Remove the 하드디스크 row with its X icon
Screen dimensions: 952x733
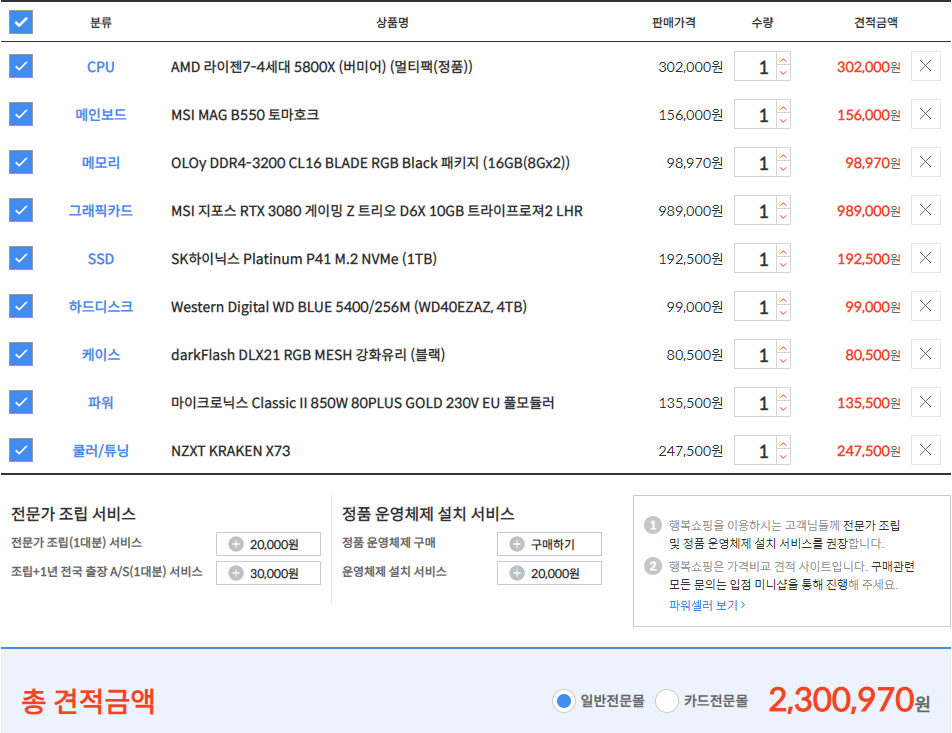tap(925, 306)
